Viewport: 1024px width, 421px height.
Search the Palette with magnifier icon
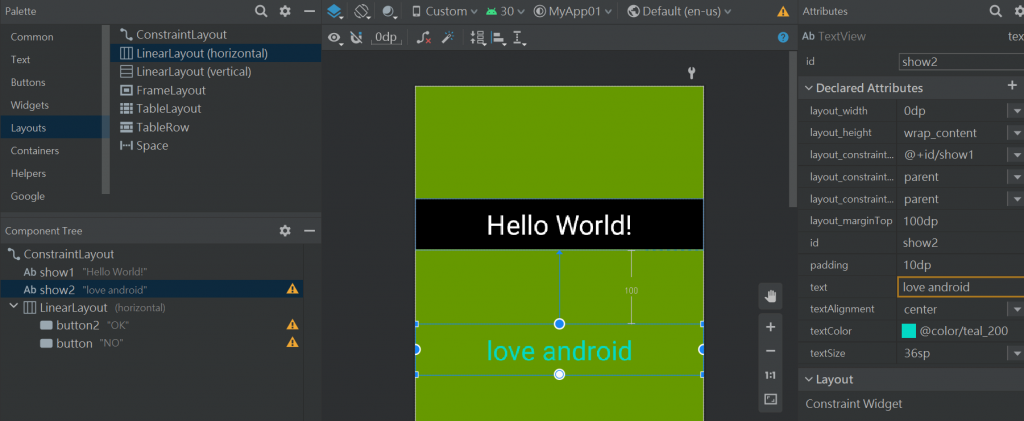(261, 11)
